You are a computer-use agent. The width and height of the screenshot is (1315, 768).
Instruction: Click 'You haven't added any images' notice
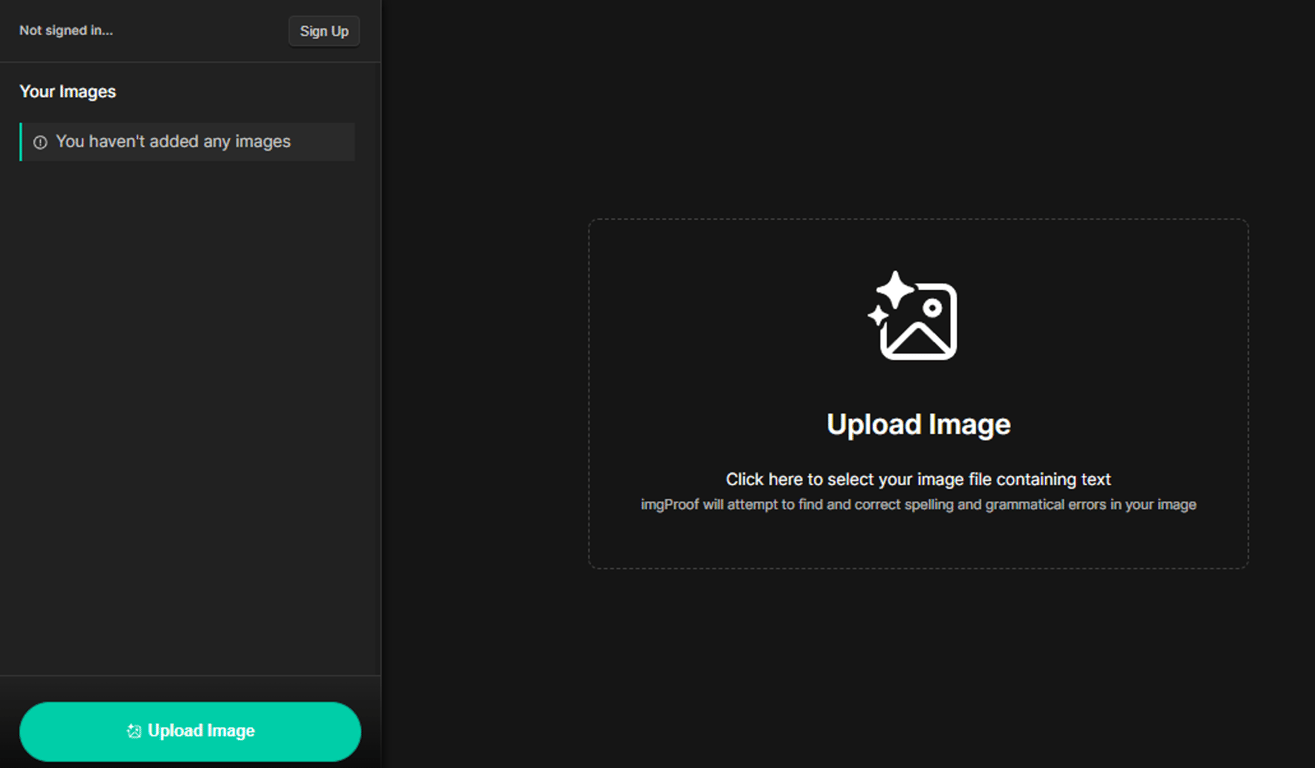coord(187,142)
